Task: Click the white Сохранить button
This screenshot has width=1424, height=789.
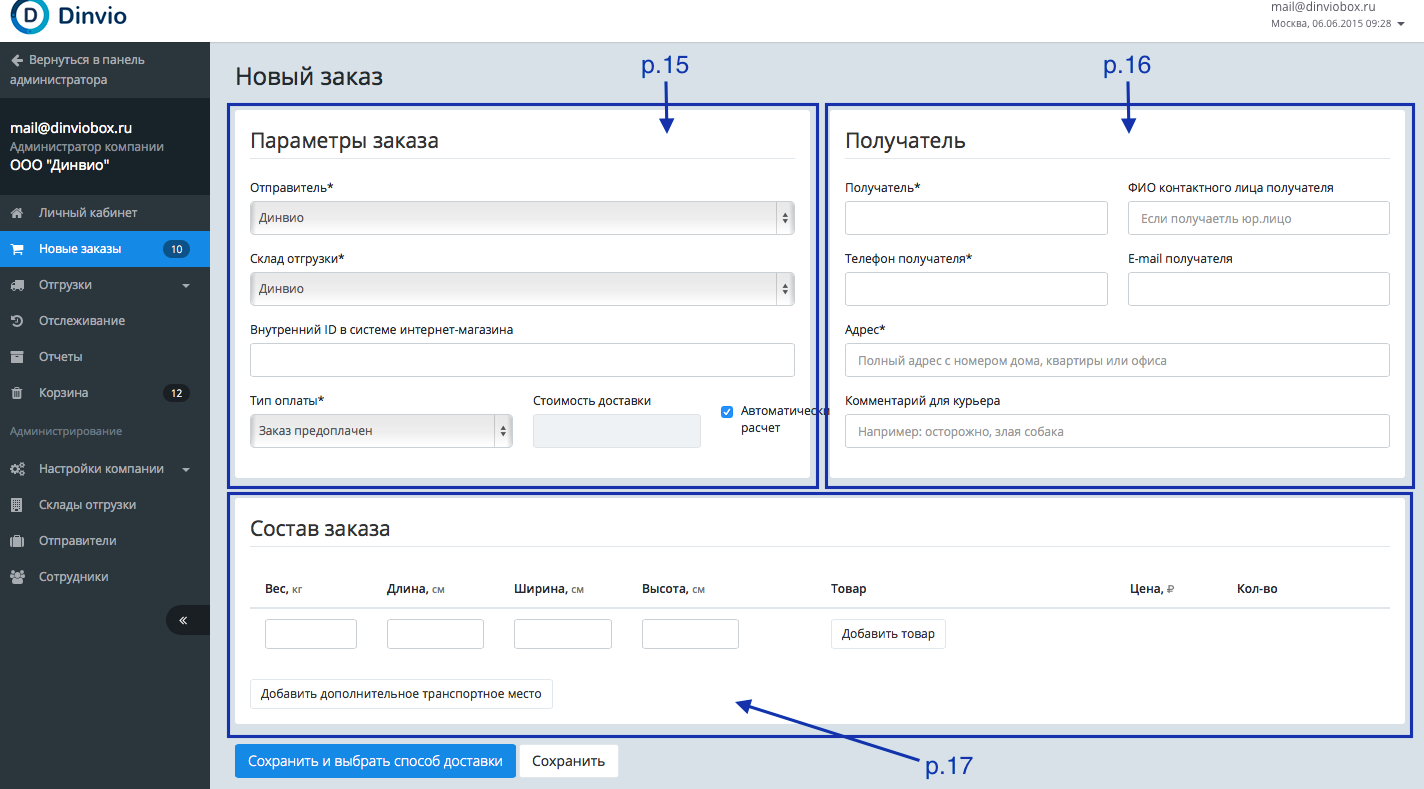Action: (569, 761)
